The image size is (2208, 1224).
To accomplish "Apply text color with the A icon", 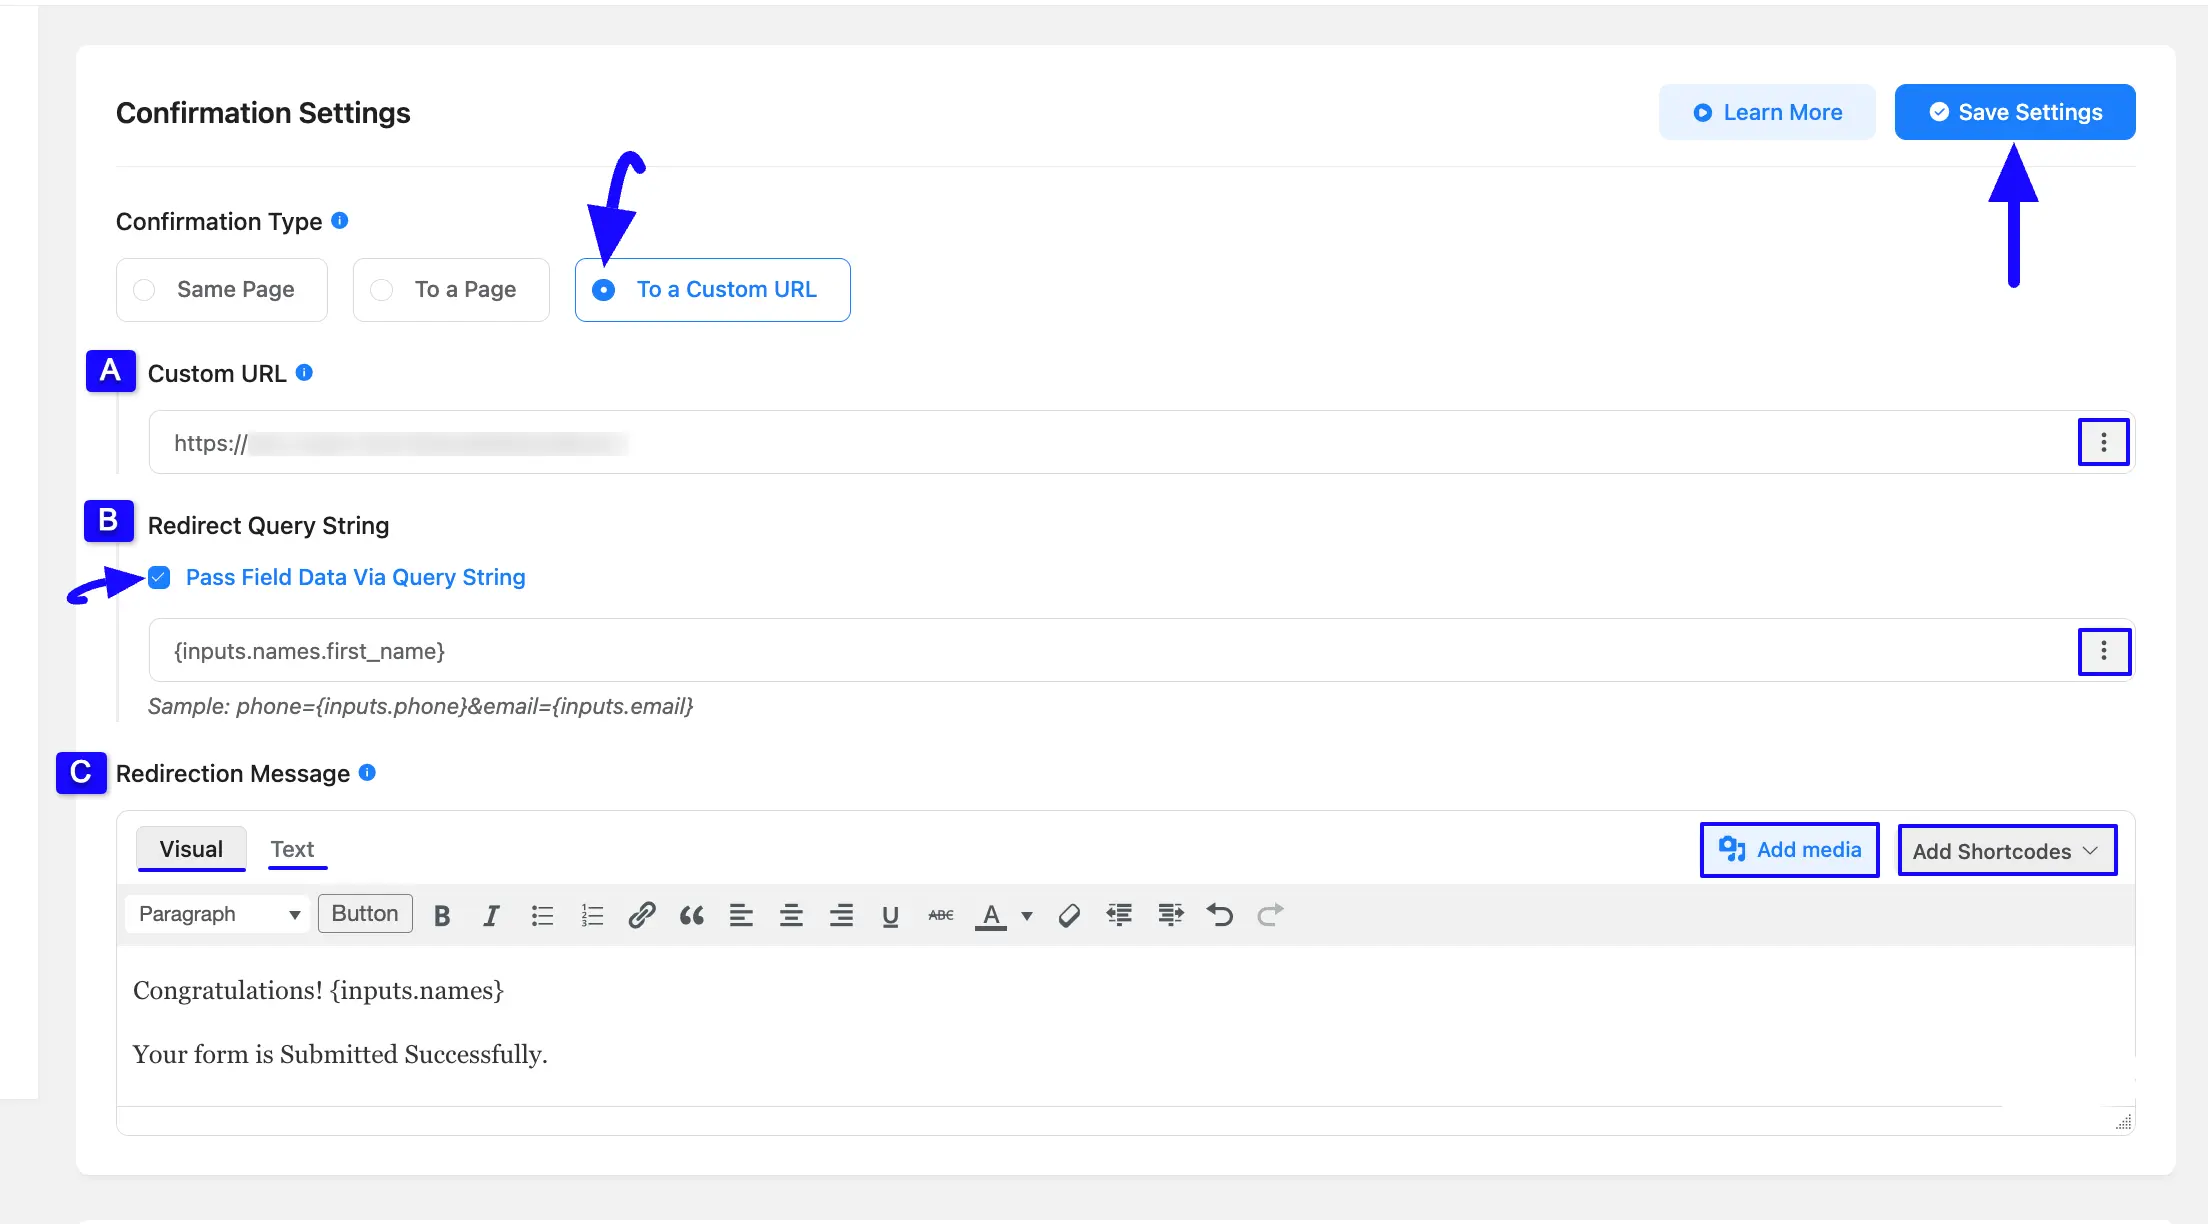I will coord(990,915).
